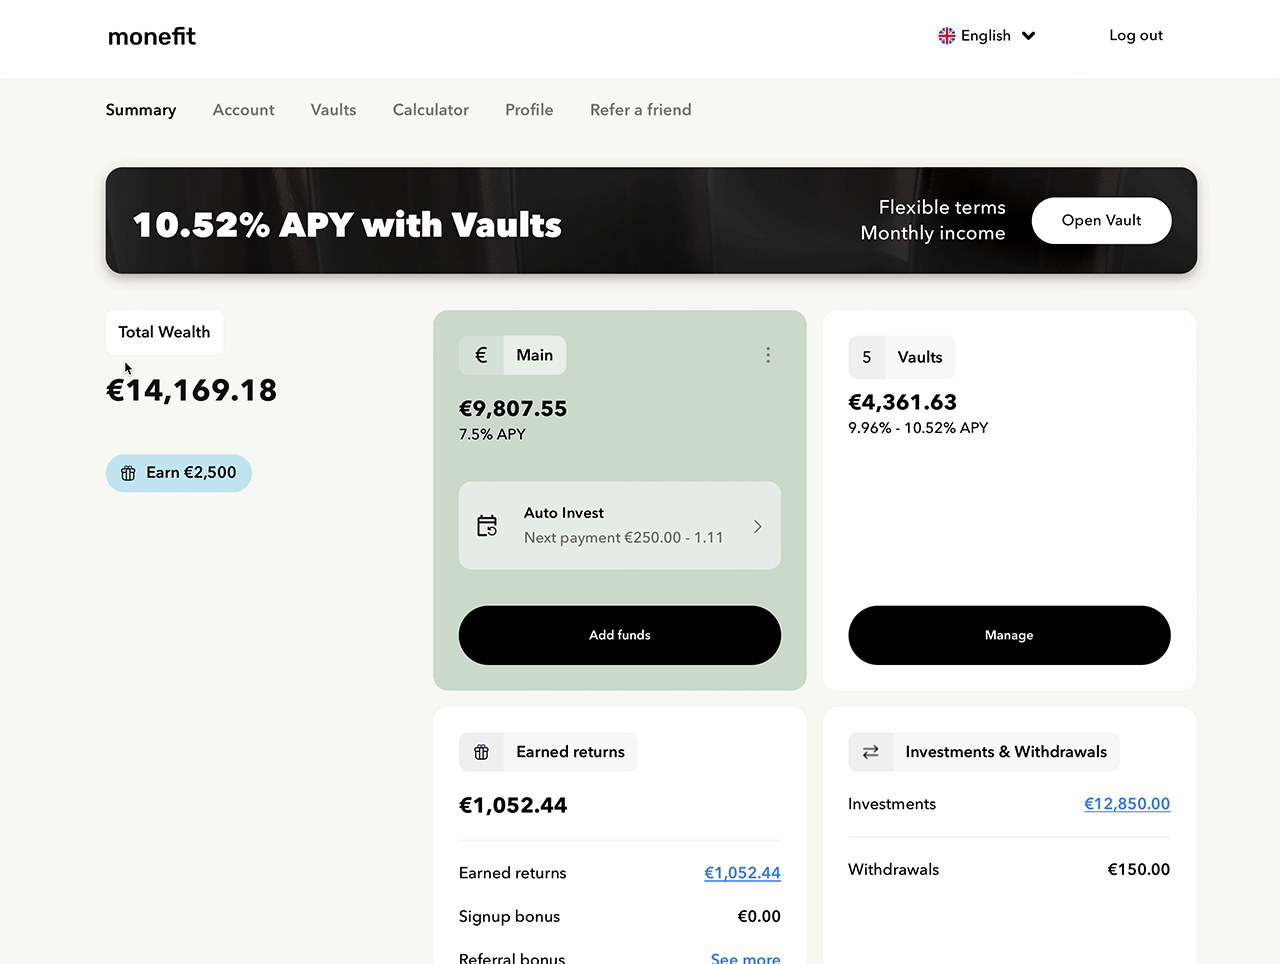Image resolution: width=1280 pixels, height=964 pixels.
Task: Click the Manage vaults button
Action: pyautogui.click(x=1008, y=635)
